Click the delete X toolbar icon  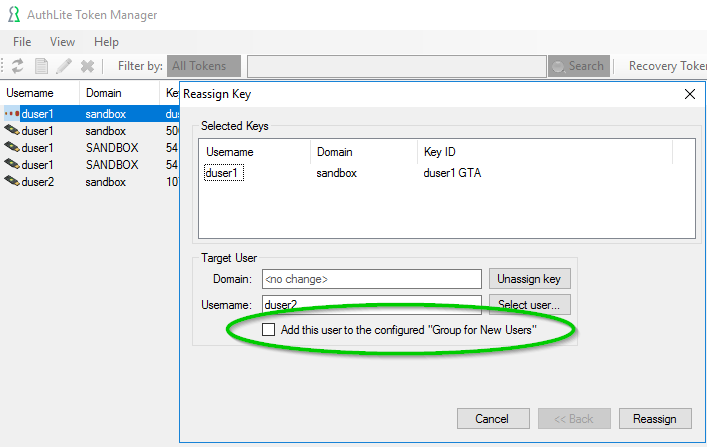[x=87, y=66]
